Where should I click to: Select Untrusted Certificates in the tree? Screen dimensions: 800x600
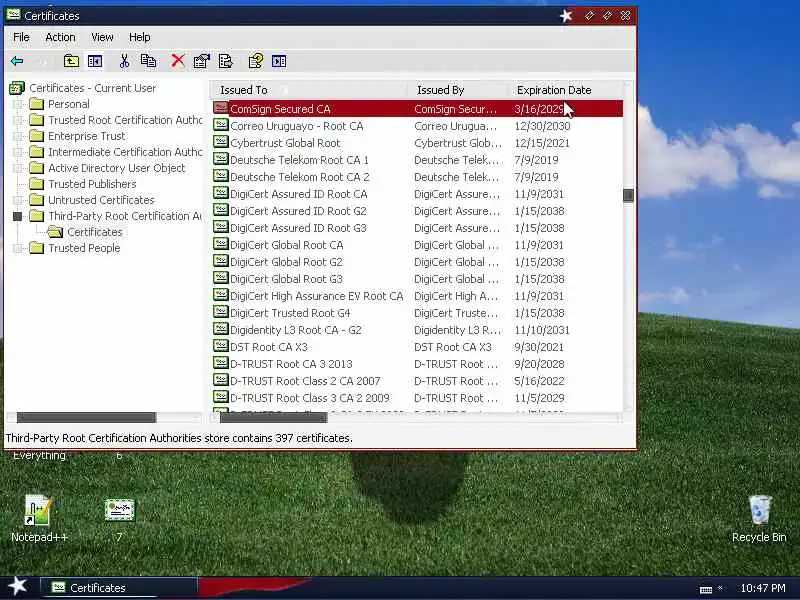(101, 200)
